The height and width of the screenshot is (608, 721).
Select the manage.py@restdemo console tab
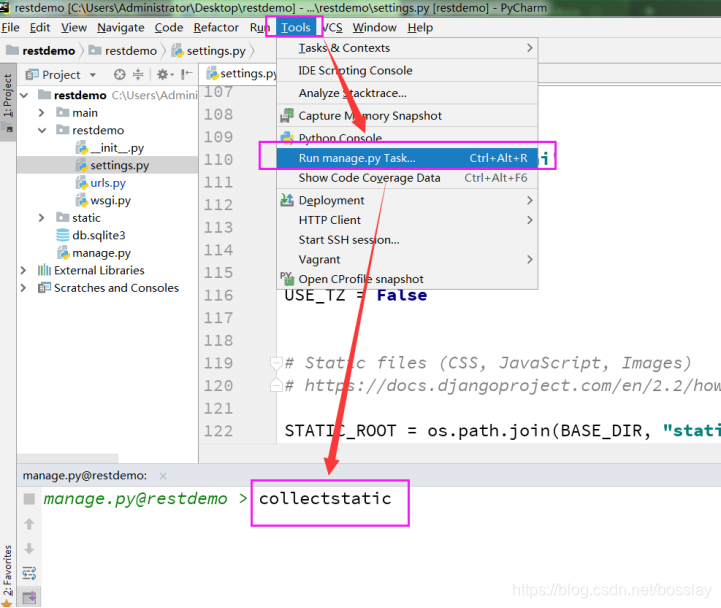pyautogui.click(x=85, y=476)
